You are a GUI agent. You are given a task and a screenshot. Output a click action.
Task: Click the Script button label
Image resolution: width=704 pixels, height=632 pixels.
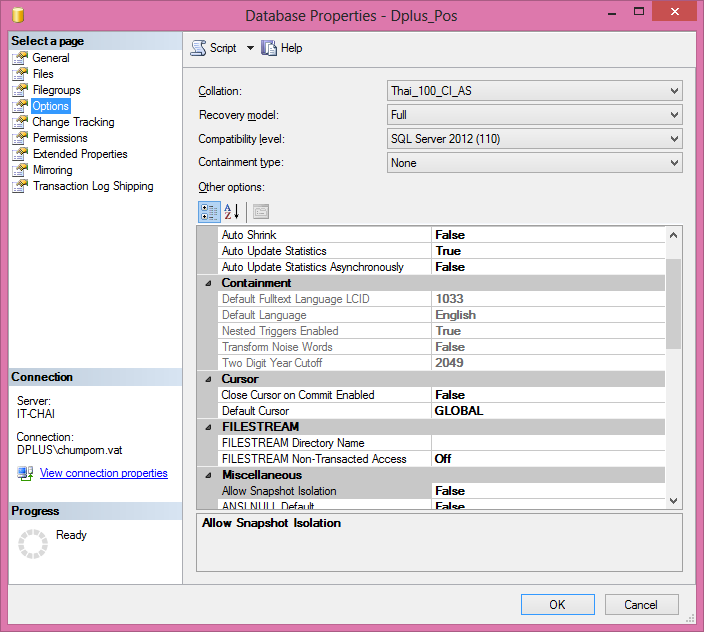click(223, 48)
